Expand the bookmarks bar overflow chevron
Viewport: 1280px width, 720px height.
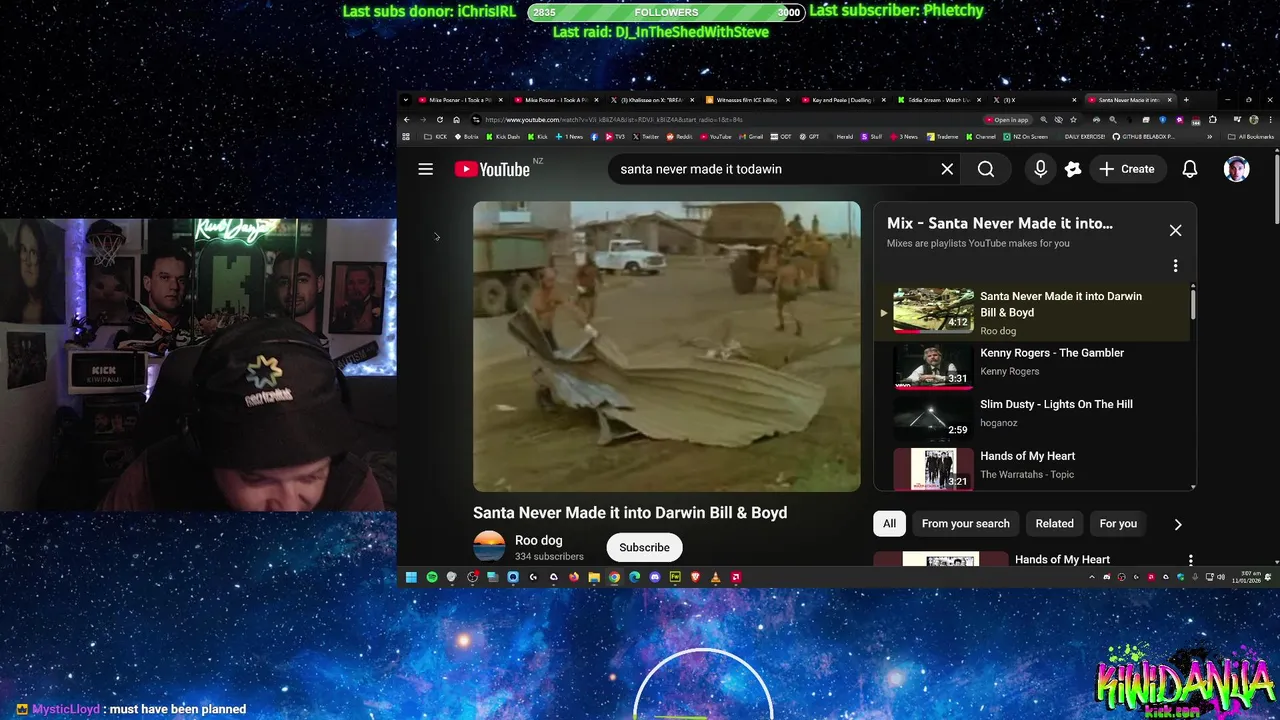point(1209,137)
